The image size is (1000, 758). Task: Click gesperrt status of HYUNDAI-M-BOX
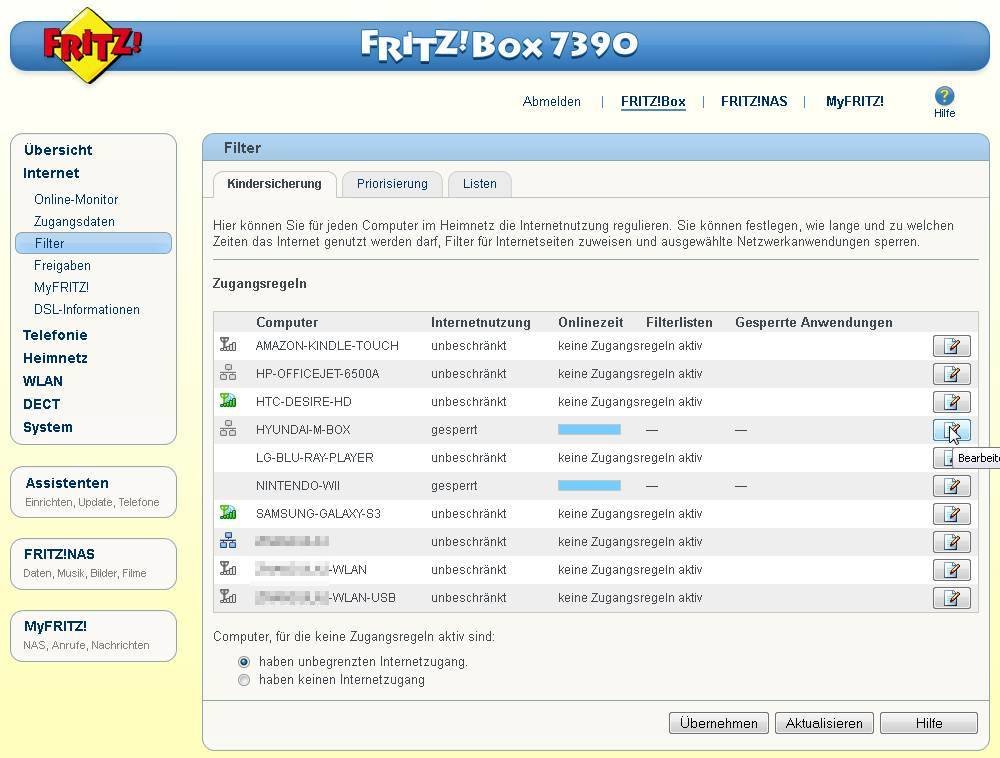point(454,430)
